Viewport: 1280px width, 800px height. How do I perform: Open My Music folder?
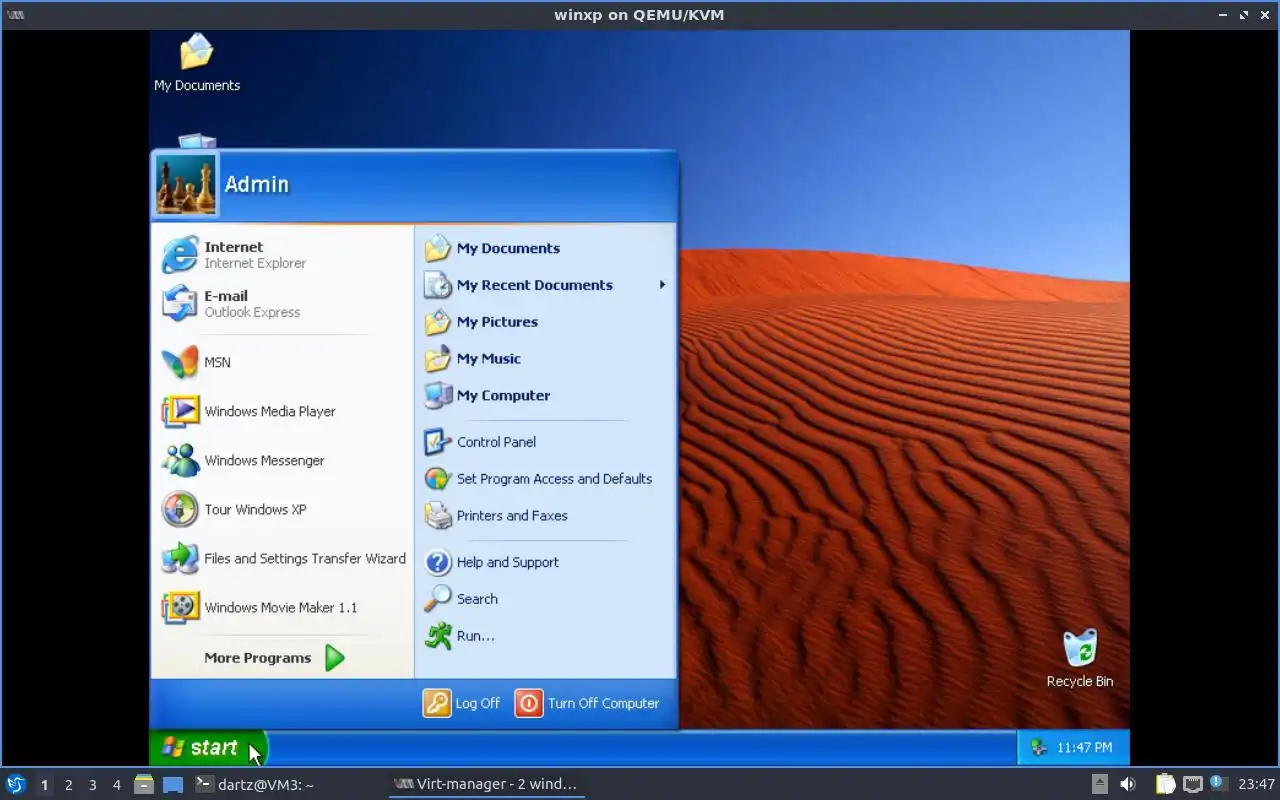545,358
